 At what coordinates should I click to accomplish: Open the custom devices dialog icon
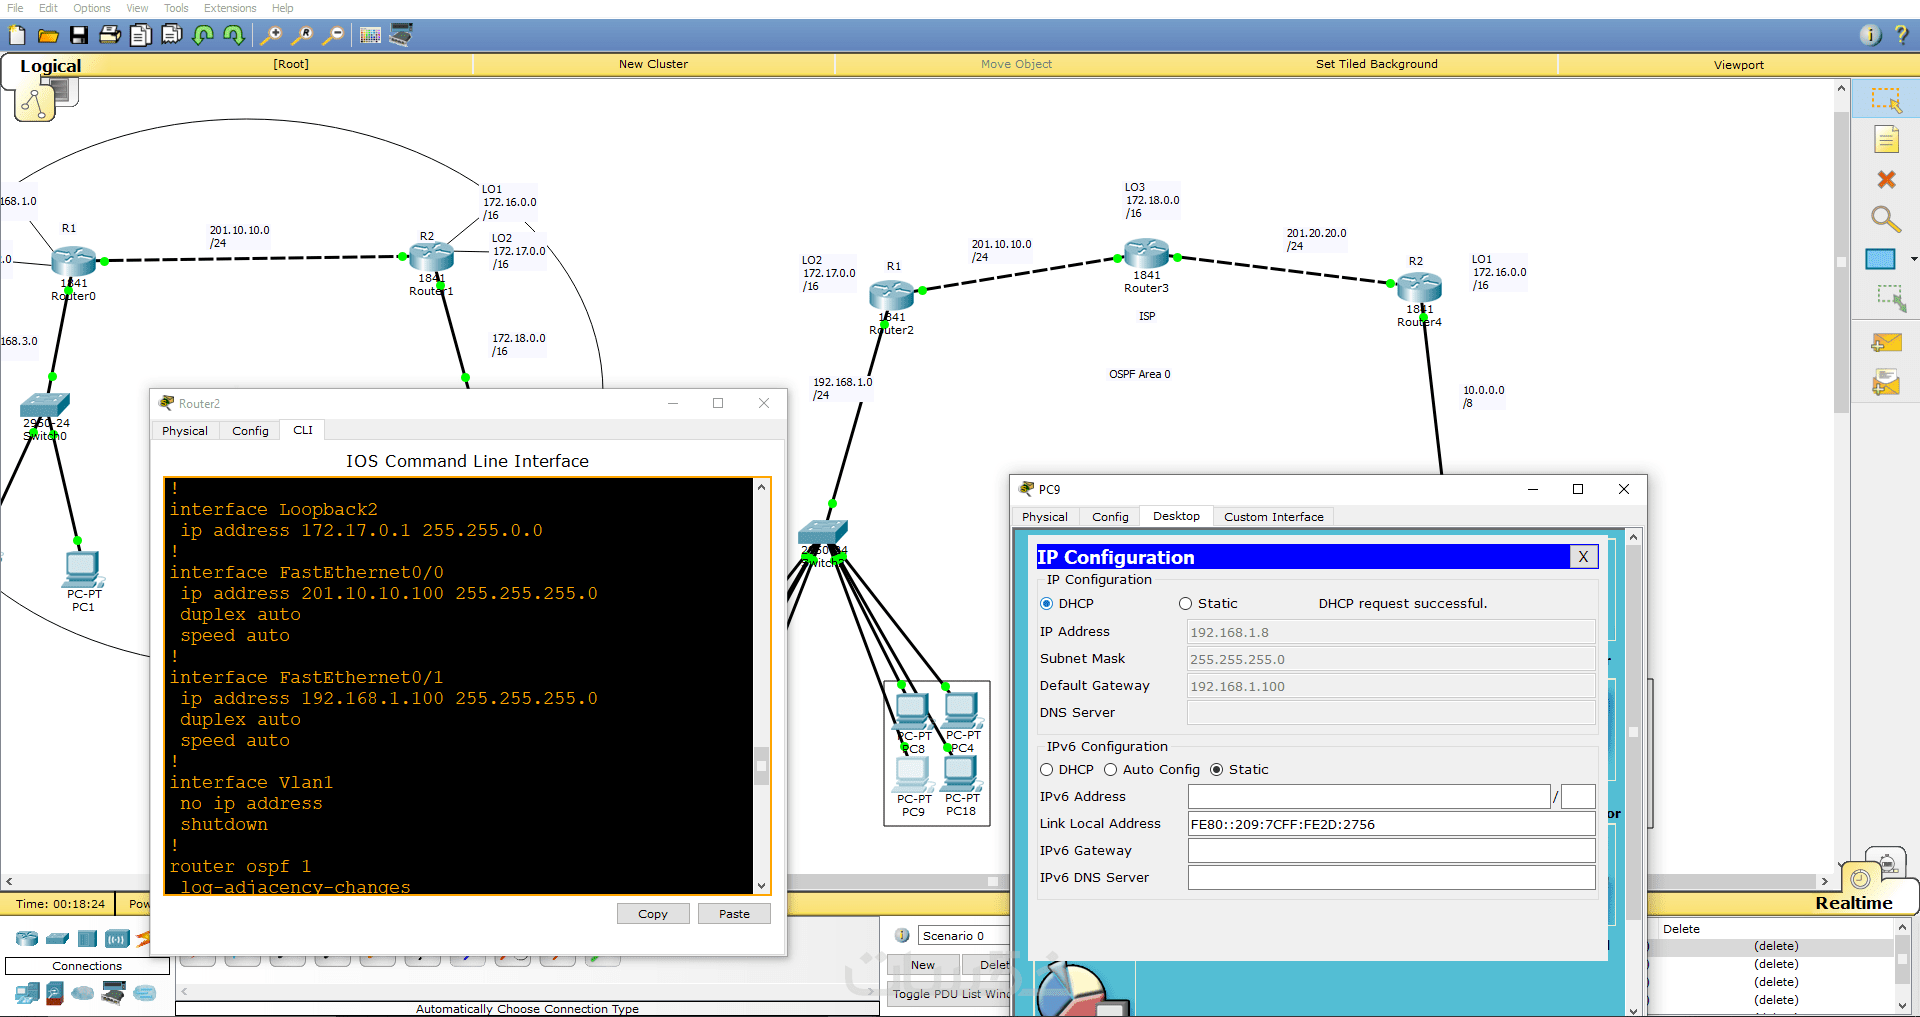[401, 35]
